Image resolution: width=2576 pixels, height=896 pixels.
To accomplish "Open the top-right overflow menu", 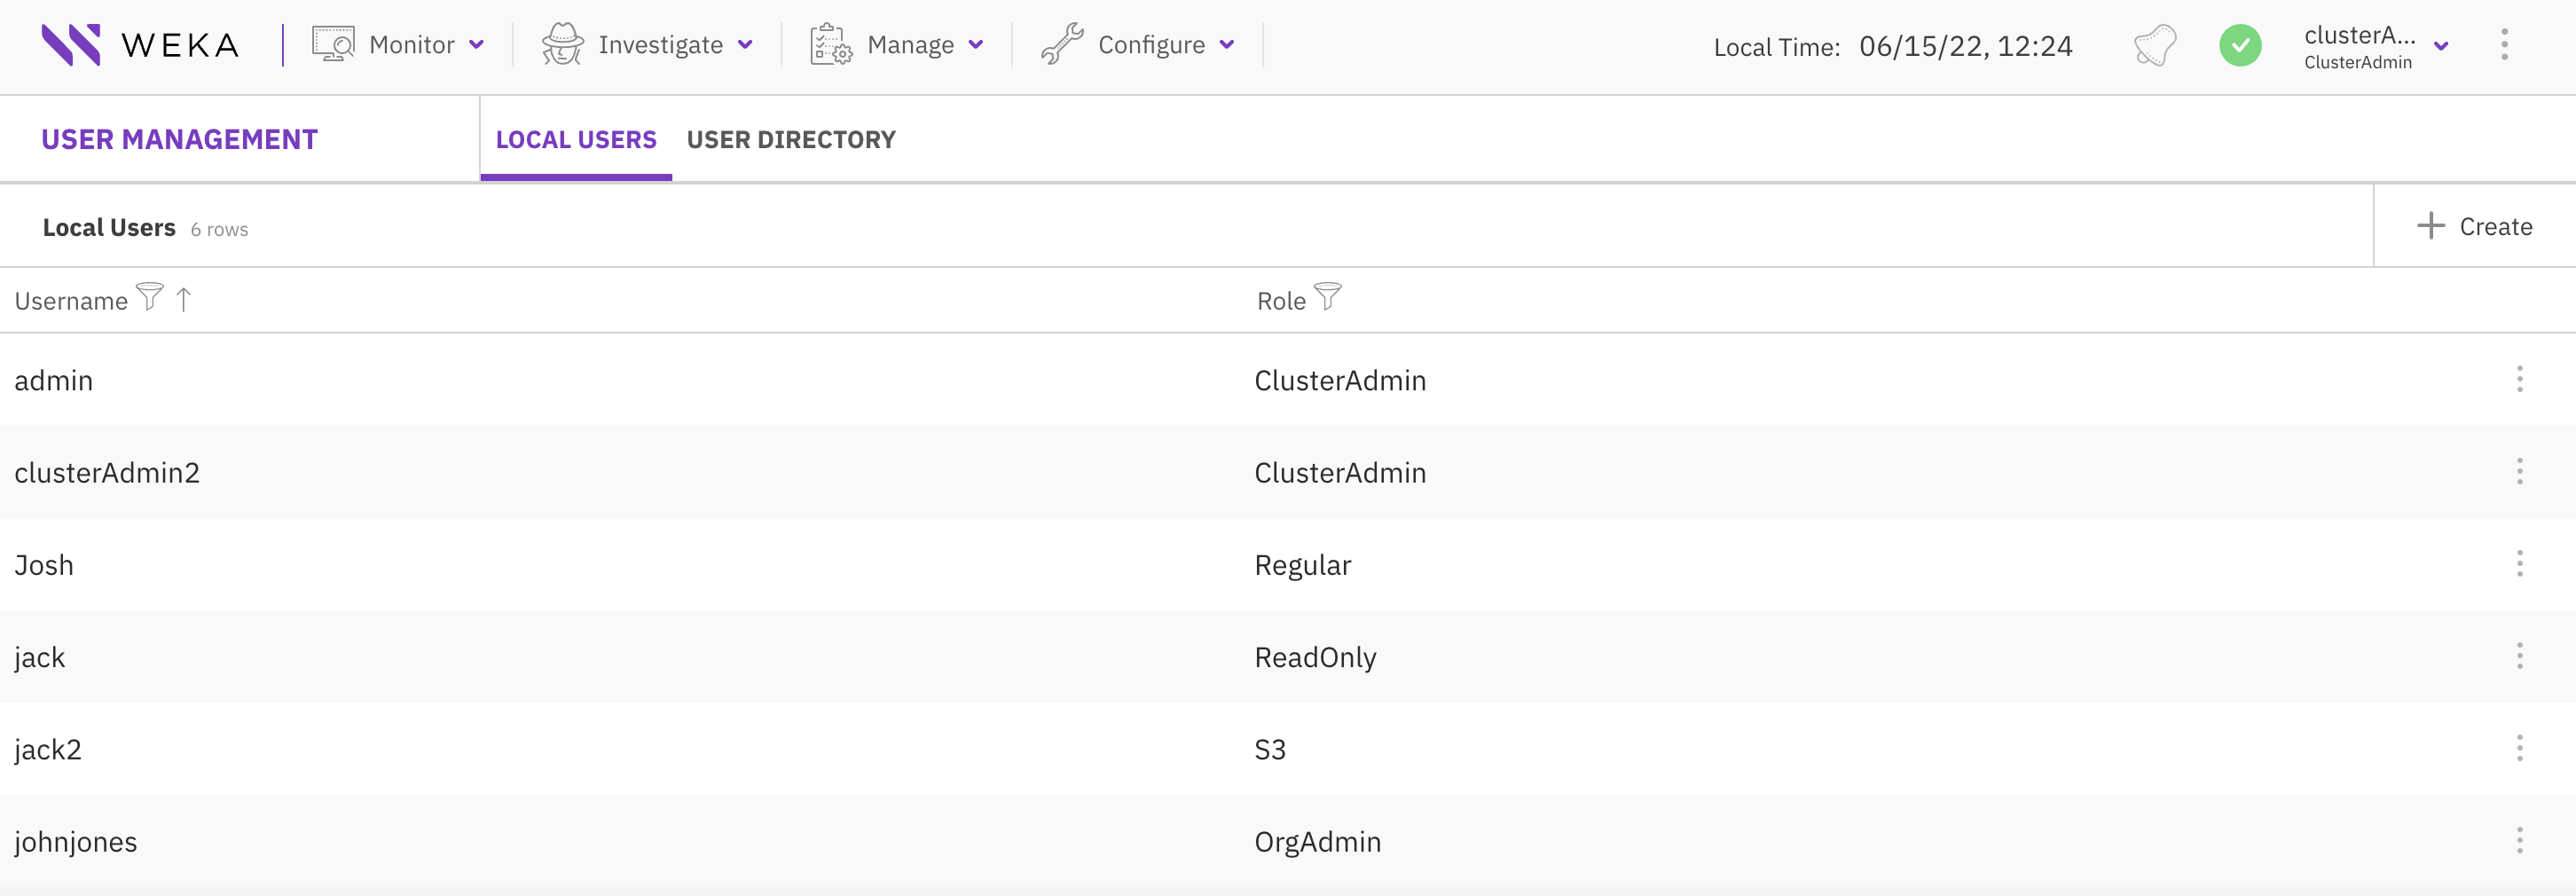I will coord(2504,44).
